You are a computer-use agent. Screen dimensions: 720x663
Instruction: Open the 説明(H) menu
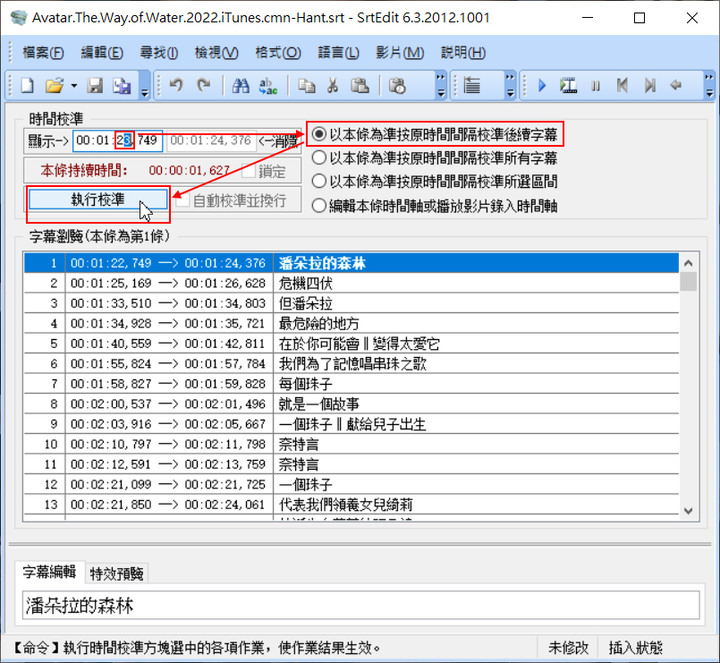(x=463, y=52)
